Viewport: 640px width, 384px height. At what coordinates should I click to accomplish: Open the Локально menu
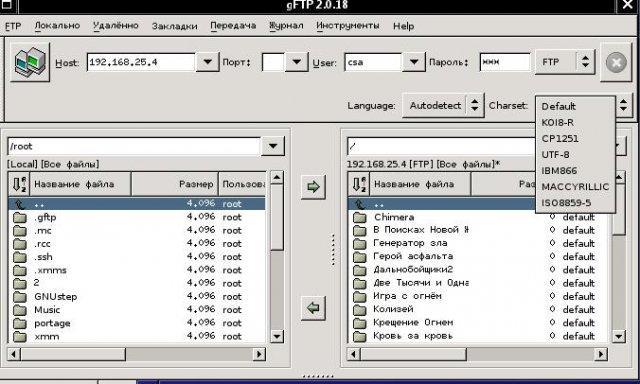point(57,26)
